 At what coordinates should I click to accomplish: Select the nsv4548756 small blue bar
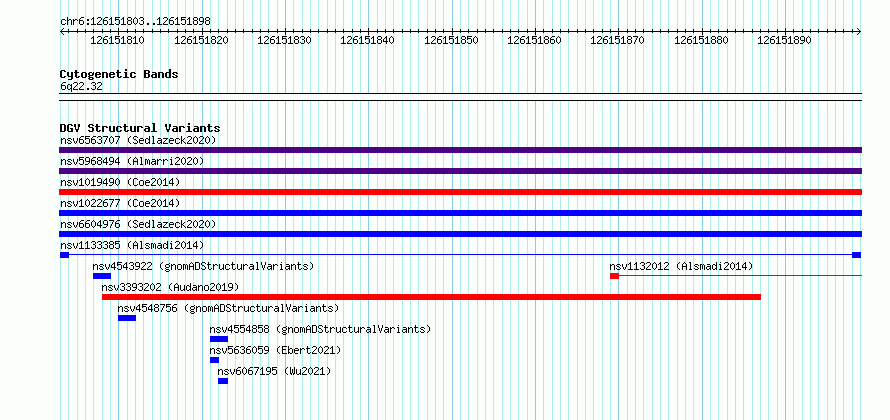127,318
